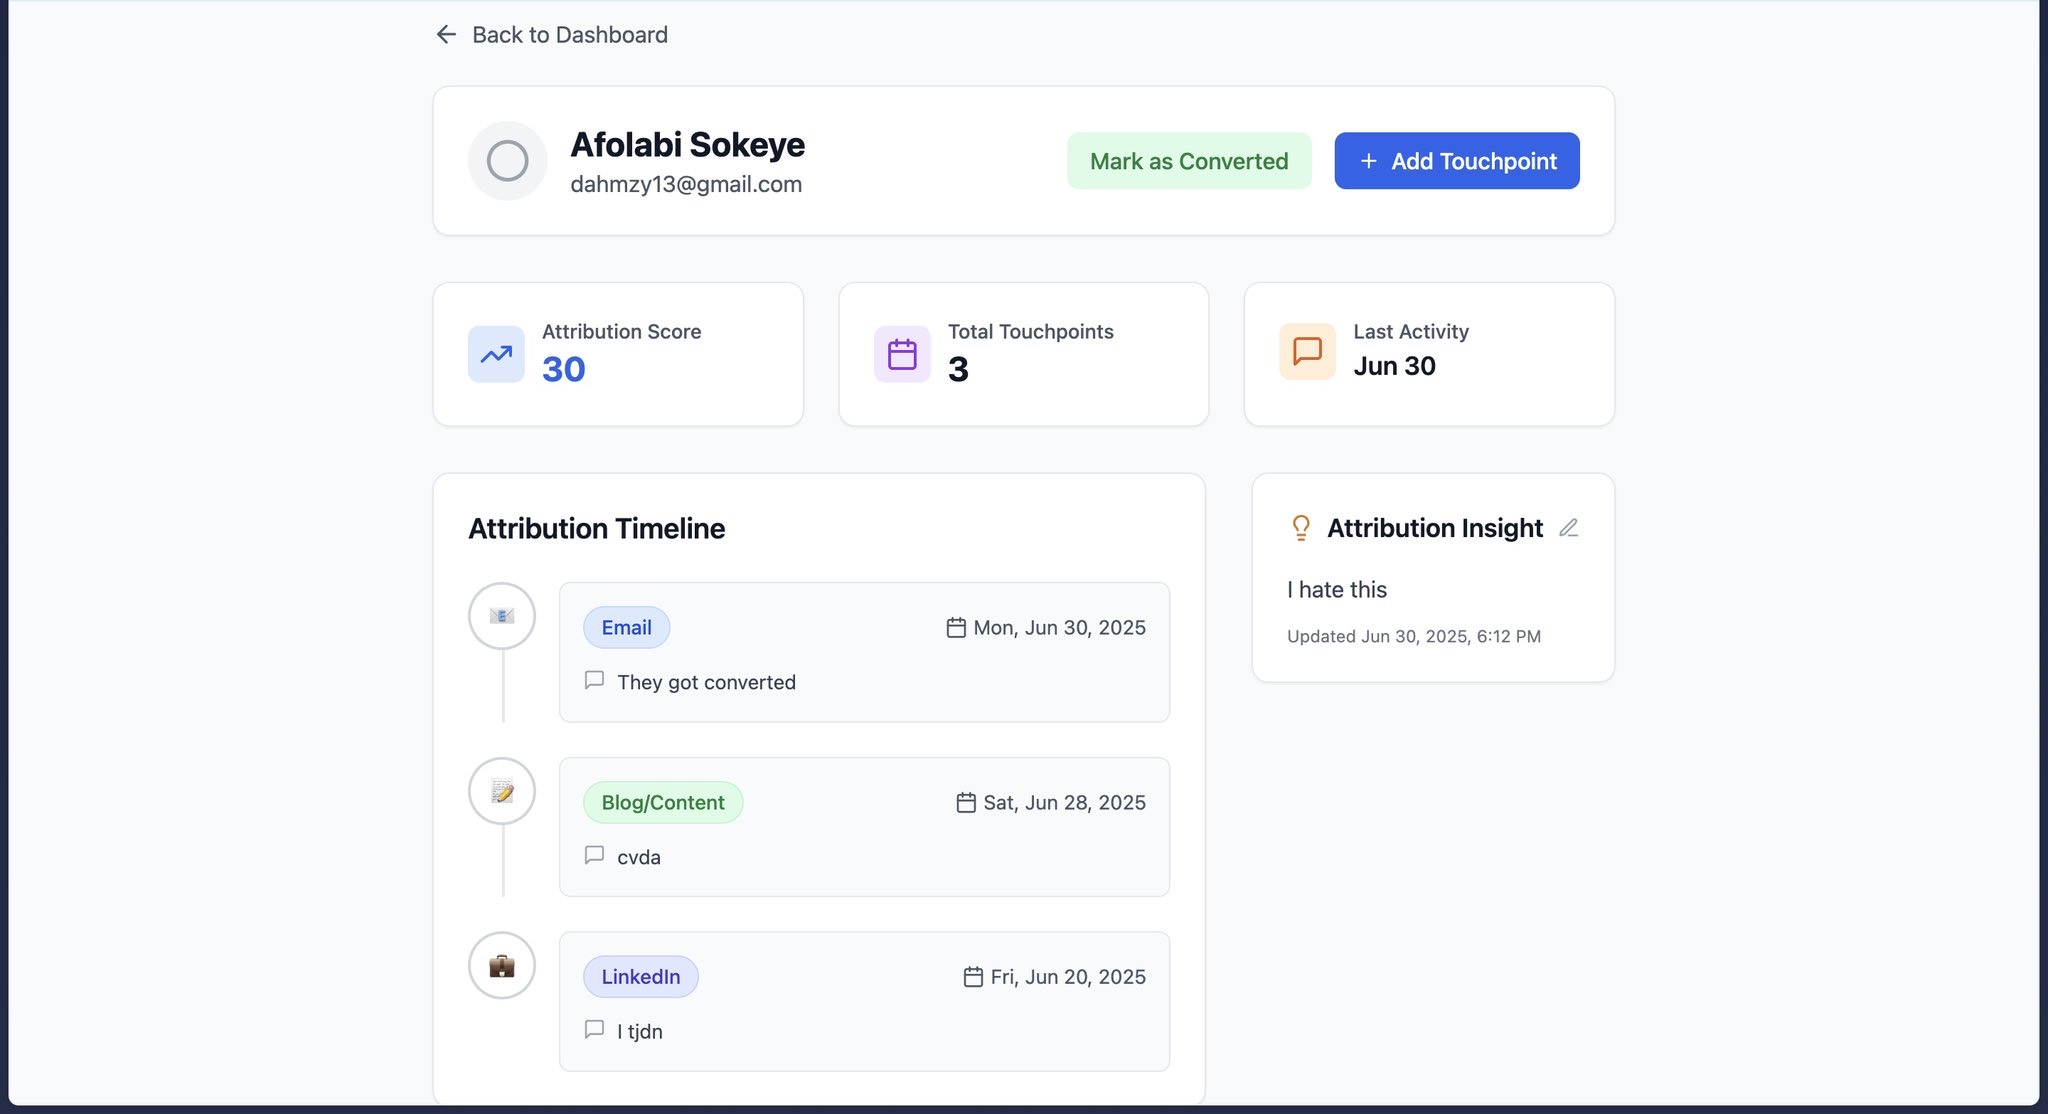Click Back to Dashboard link
The height and width of the screenshot is (1114, 2048).
click(569, 35)
